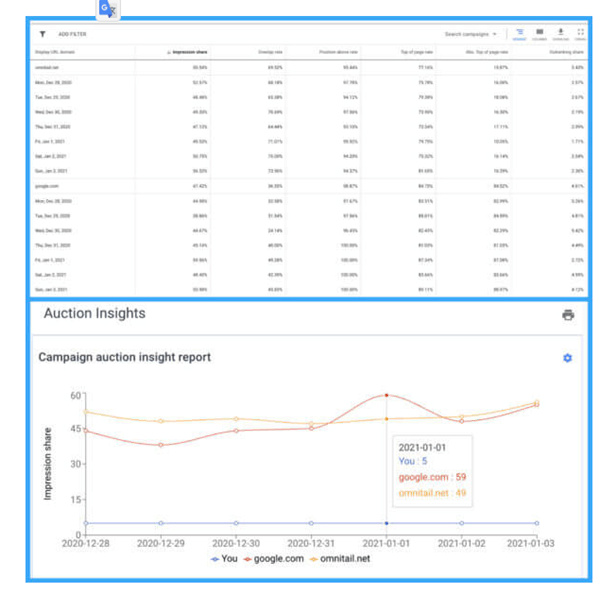Click the funnel filter icon
The height and width of the screenshot is (593, 600).
(x=42, y=34)
